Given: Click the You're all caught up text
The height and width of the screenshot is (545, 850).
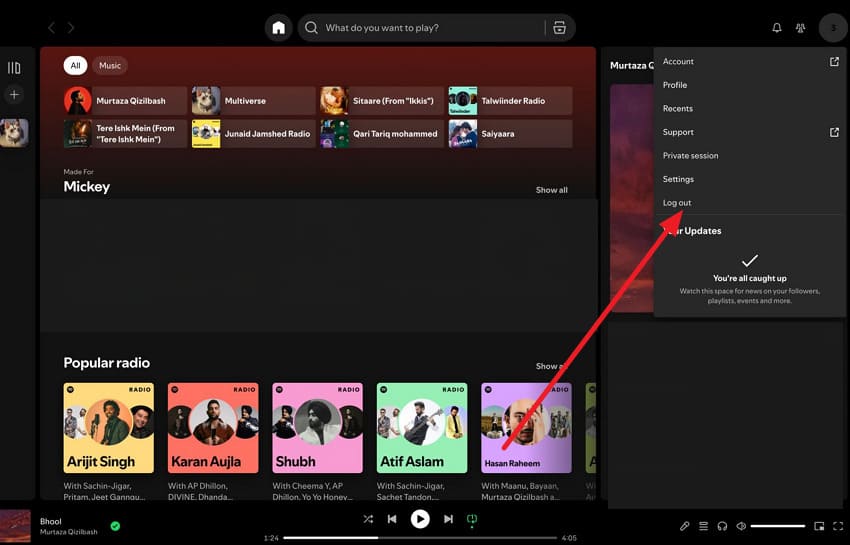Looking at the screenshot, I should click(x=750, y=278).
